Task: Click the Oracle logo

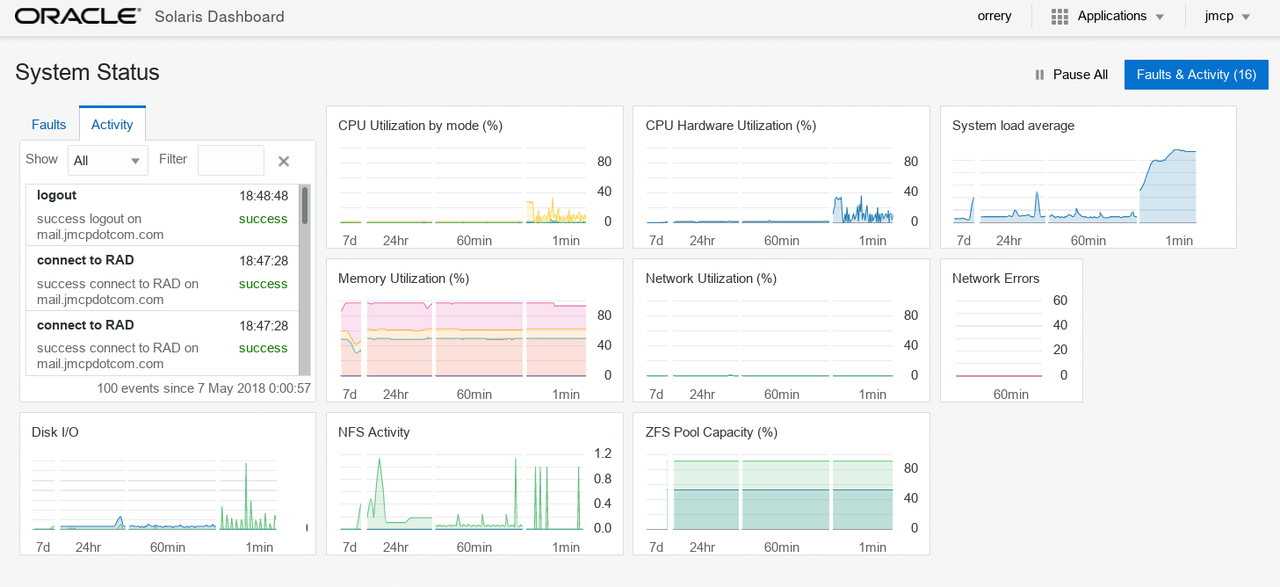Action: tap(78, 16)
